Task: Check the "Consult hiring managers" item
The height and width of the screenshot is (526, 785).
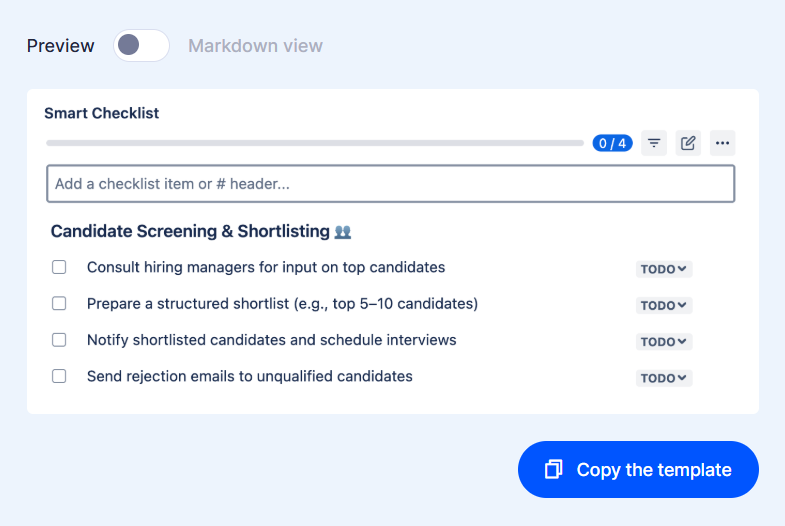Action: (x=59, y=267)
